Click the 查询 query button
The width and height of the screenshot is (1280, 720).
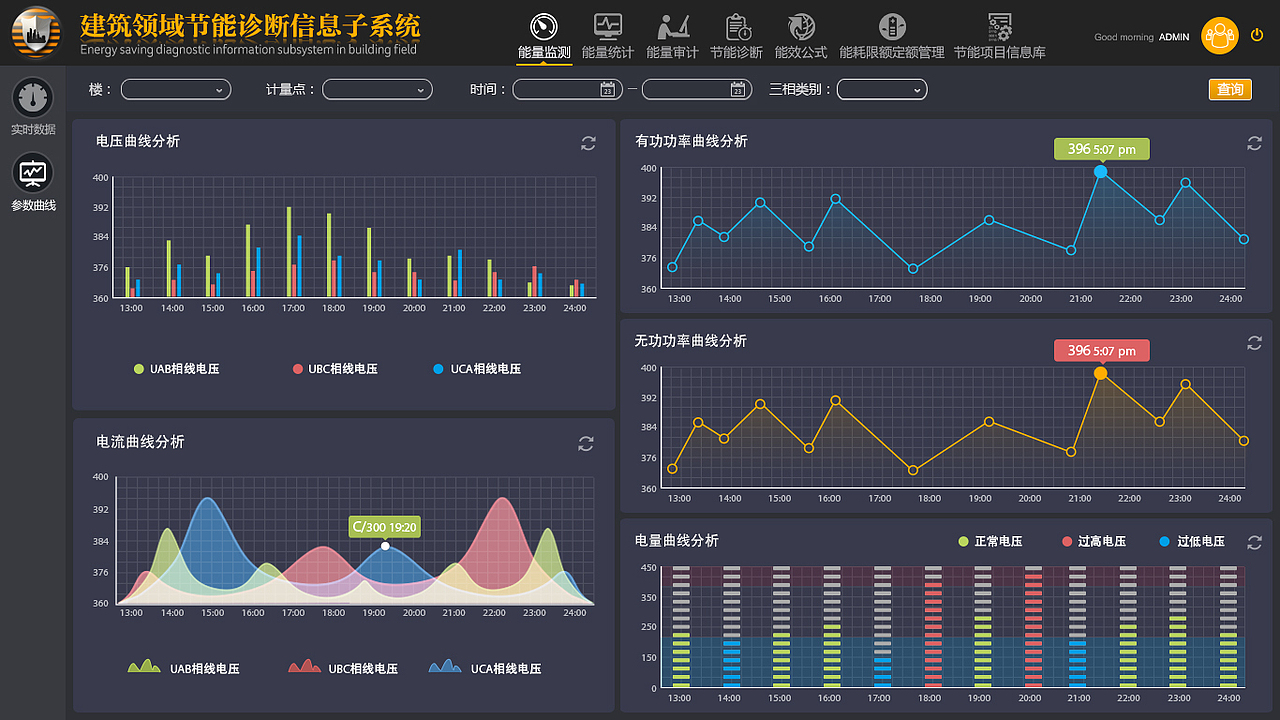click(x=1230, y=90)
